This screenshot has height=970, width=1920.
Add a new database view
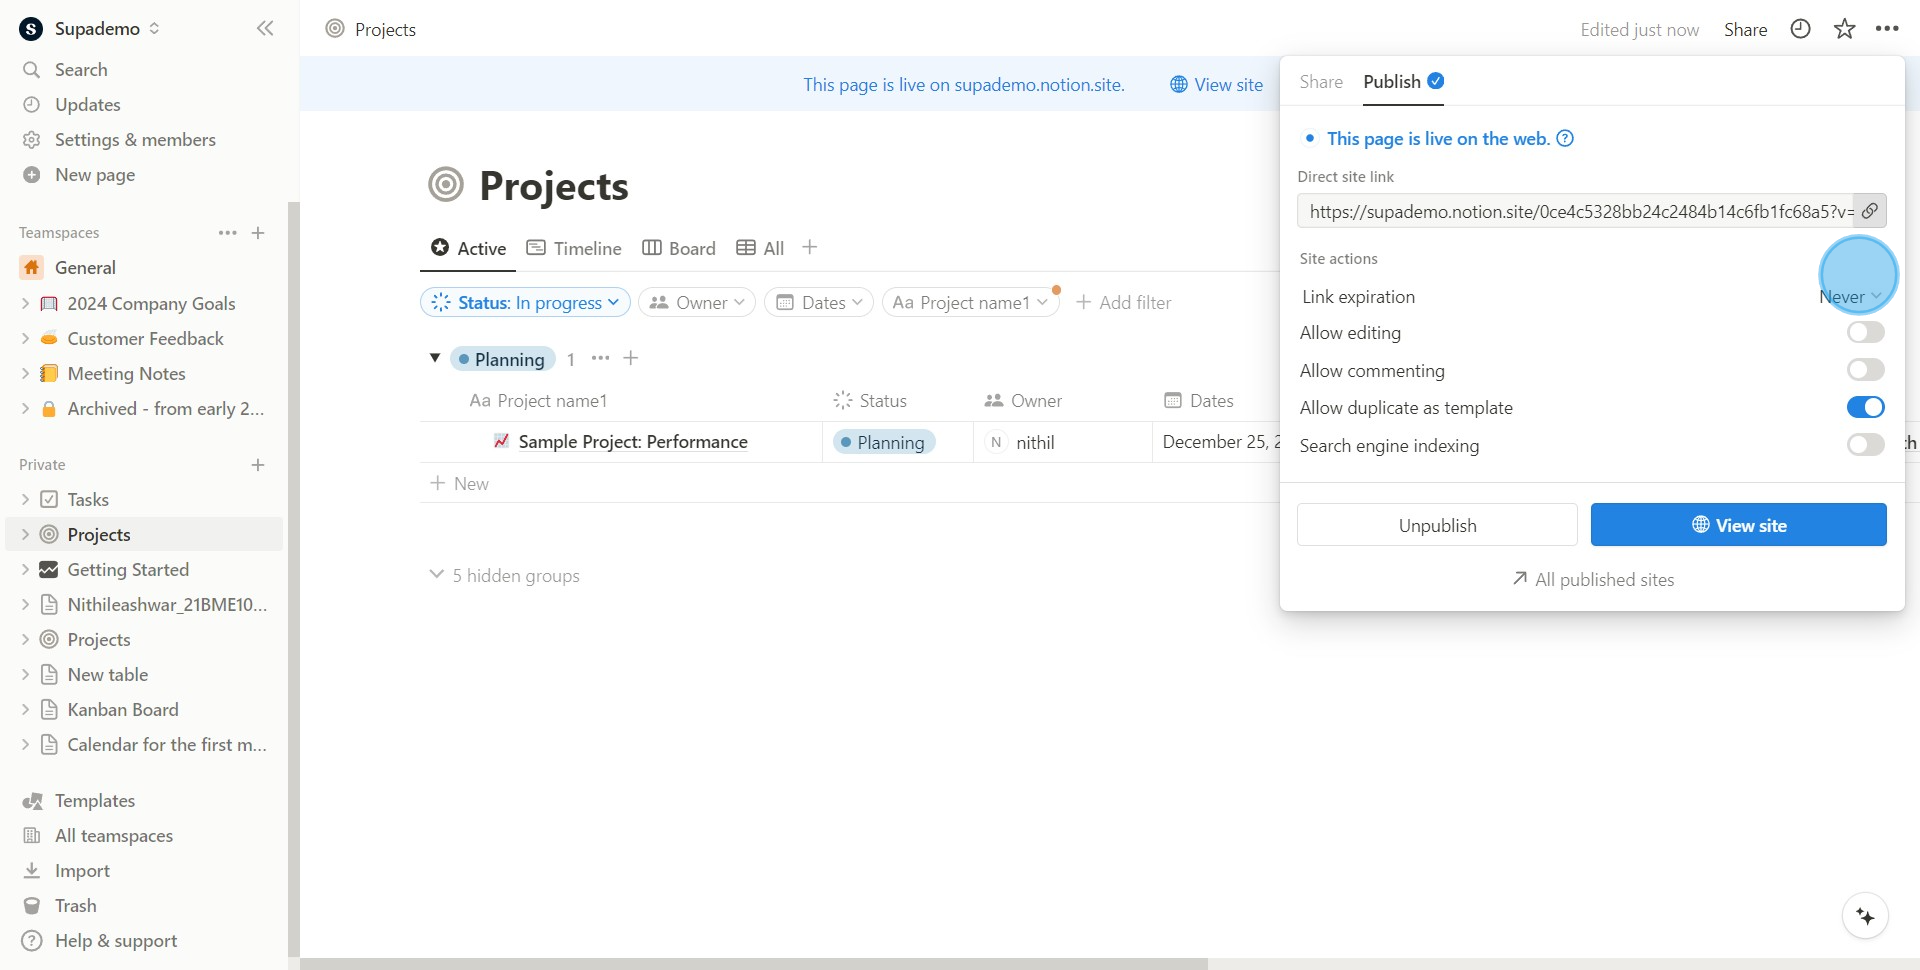pos(810,247)
